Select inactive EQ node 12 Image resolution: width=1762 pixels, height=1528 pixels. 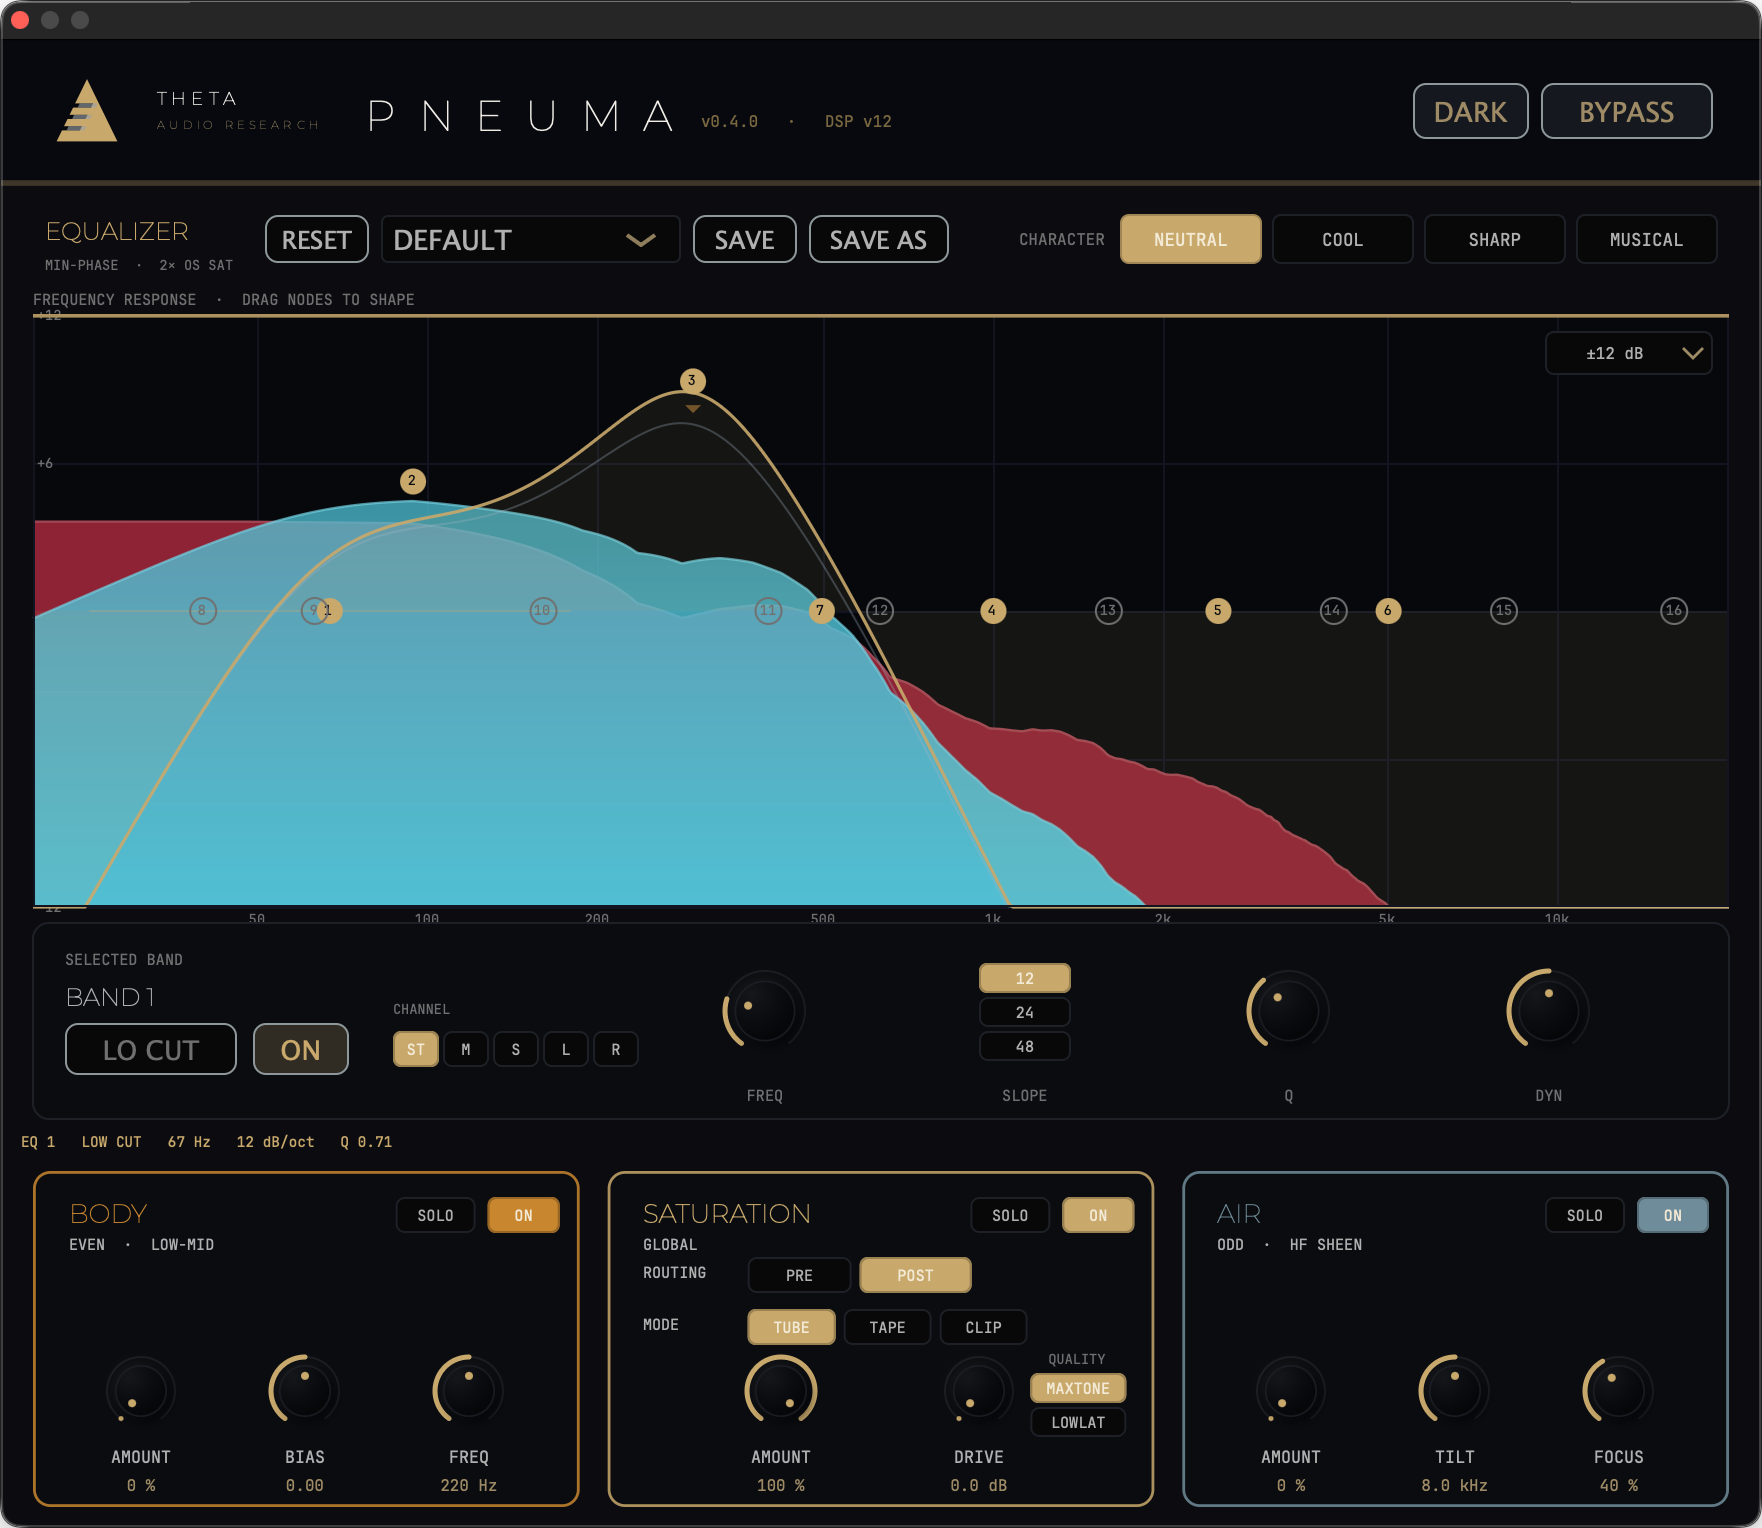point(880,611)
